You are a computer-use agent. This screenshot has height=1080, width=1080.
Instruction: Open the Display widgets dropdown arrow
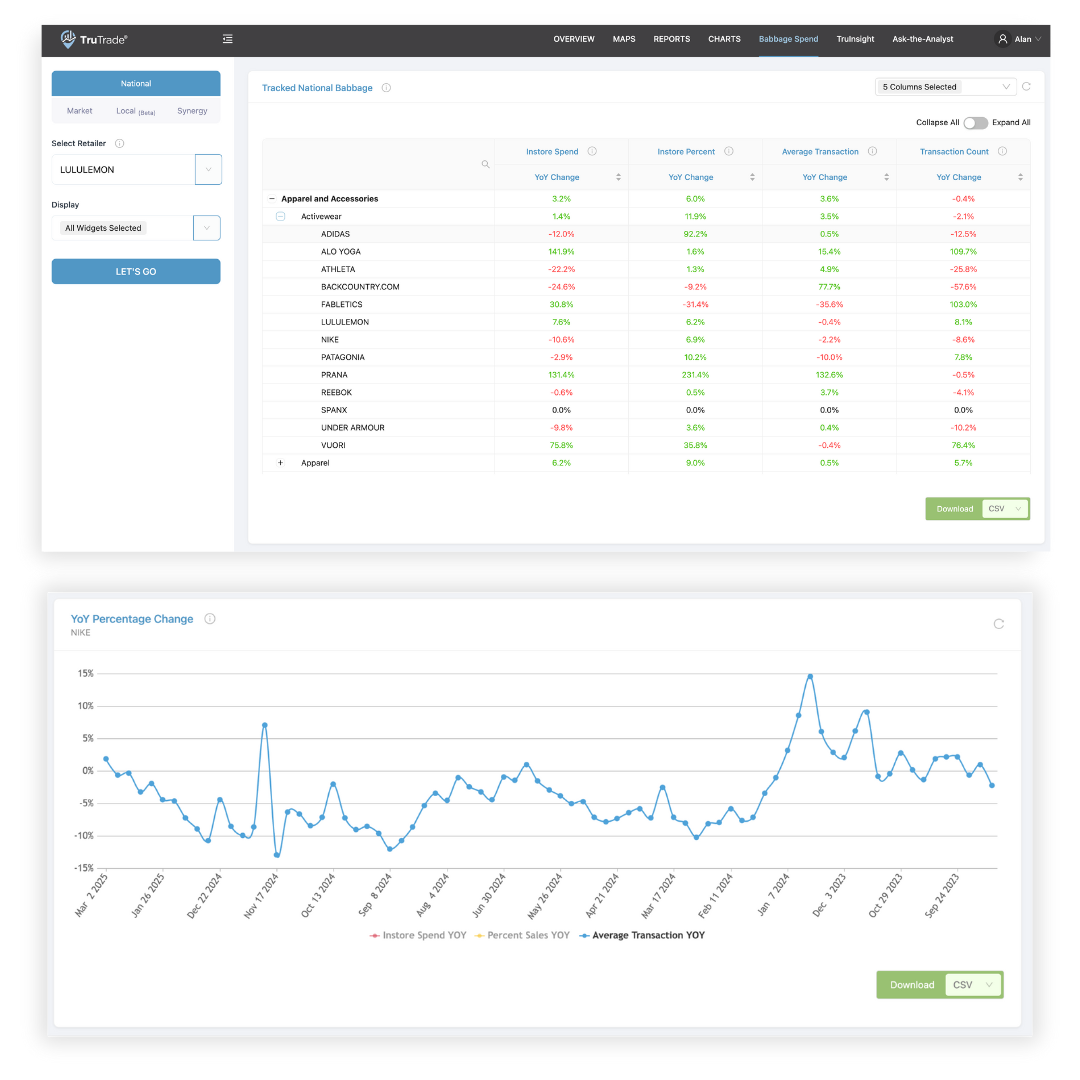click(x=207, y=228)
